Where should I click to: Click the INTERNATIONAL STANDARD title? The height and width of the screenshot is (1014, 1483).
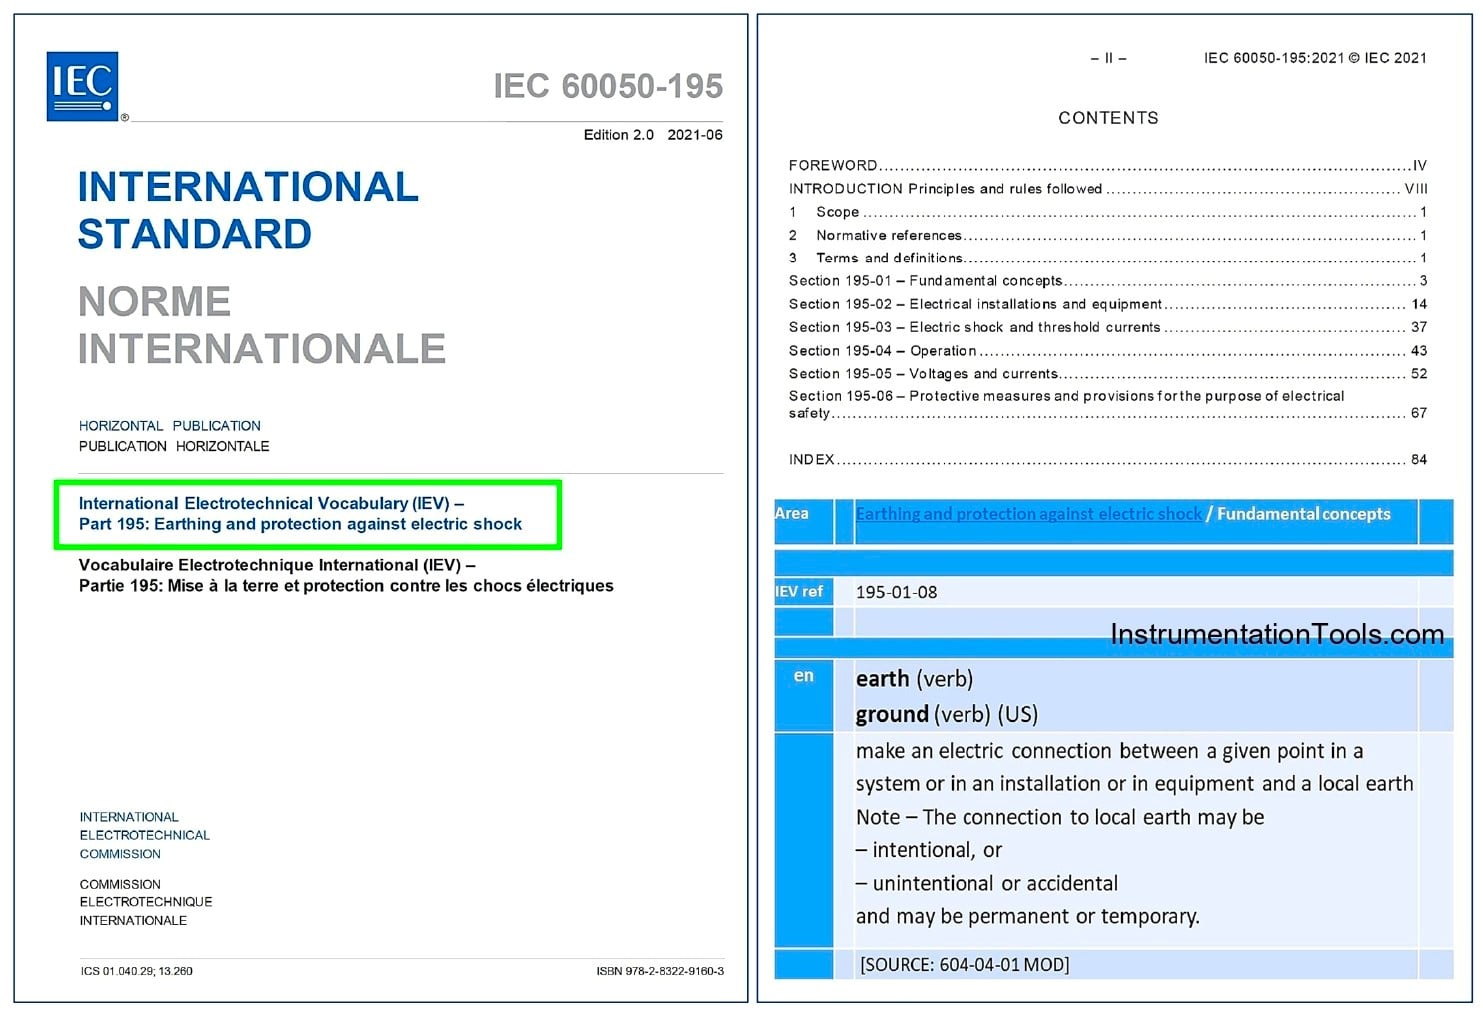(x=248, y=210)
